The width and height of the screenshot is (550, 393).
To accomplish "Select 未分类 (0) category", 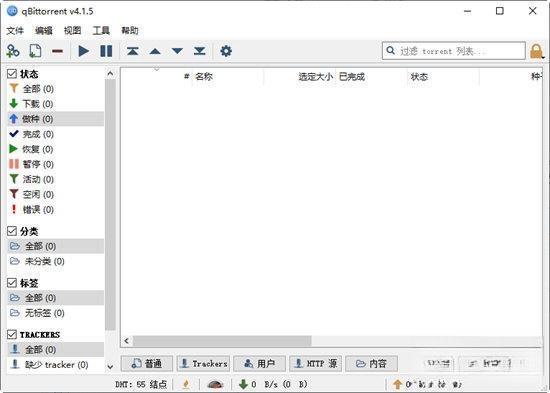I will click(55, 261).
